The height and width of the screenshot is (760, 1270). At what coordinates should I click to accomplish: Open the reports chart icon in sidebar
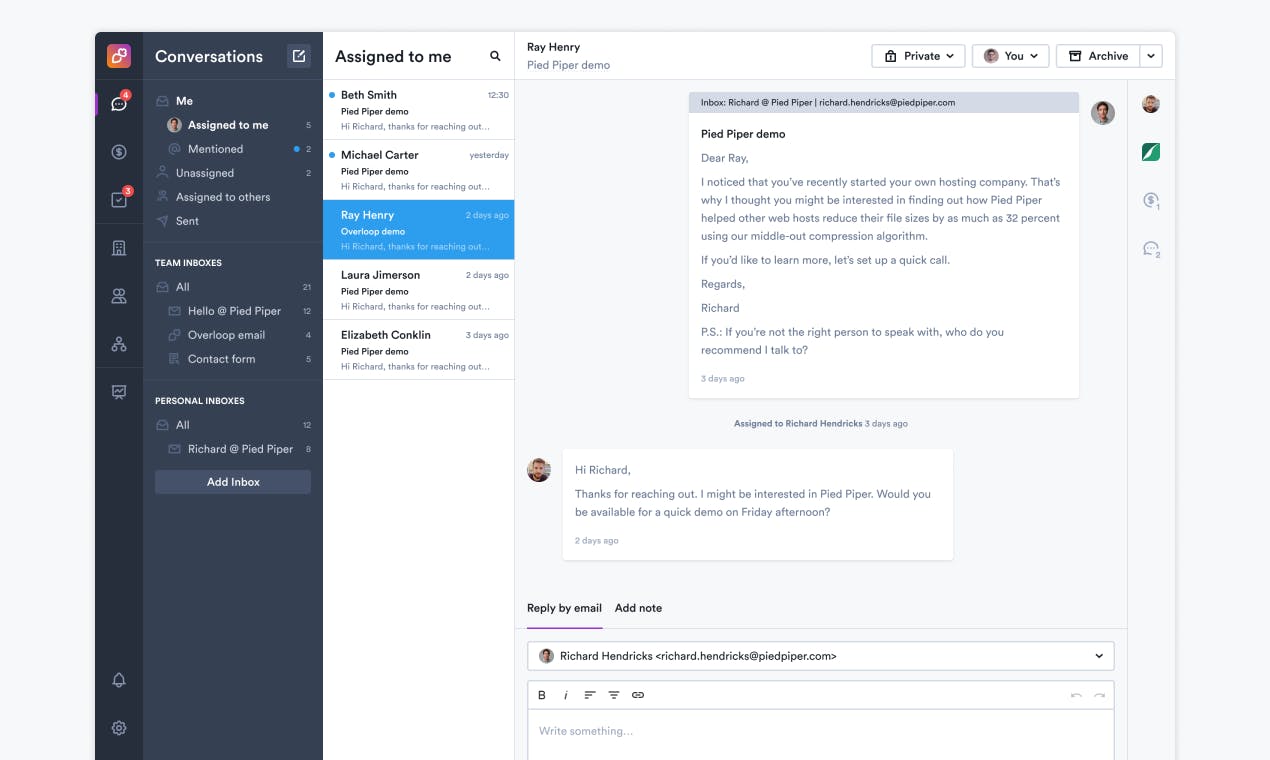pyautogui.click(x=119, y=392)
